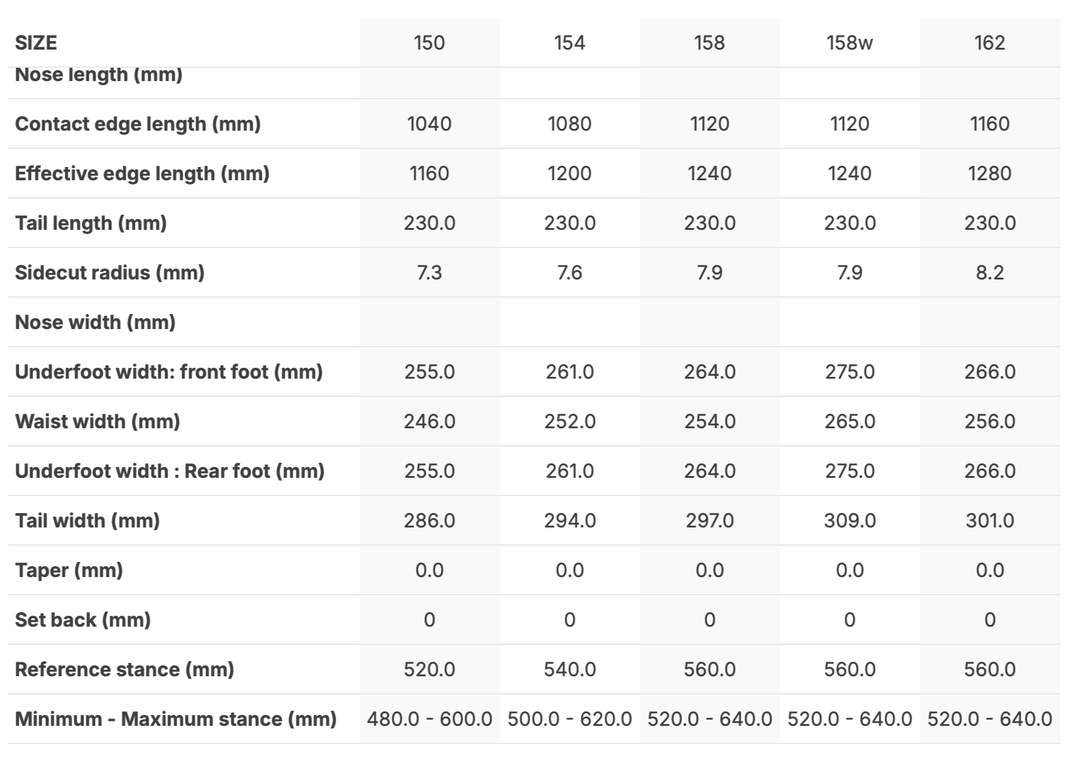Click the Nose width row label

(95, 322)
